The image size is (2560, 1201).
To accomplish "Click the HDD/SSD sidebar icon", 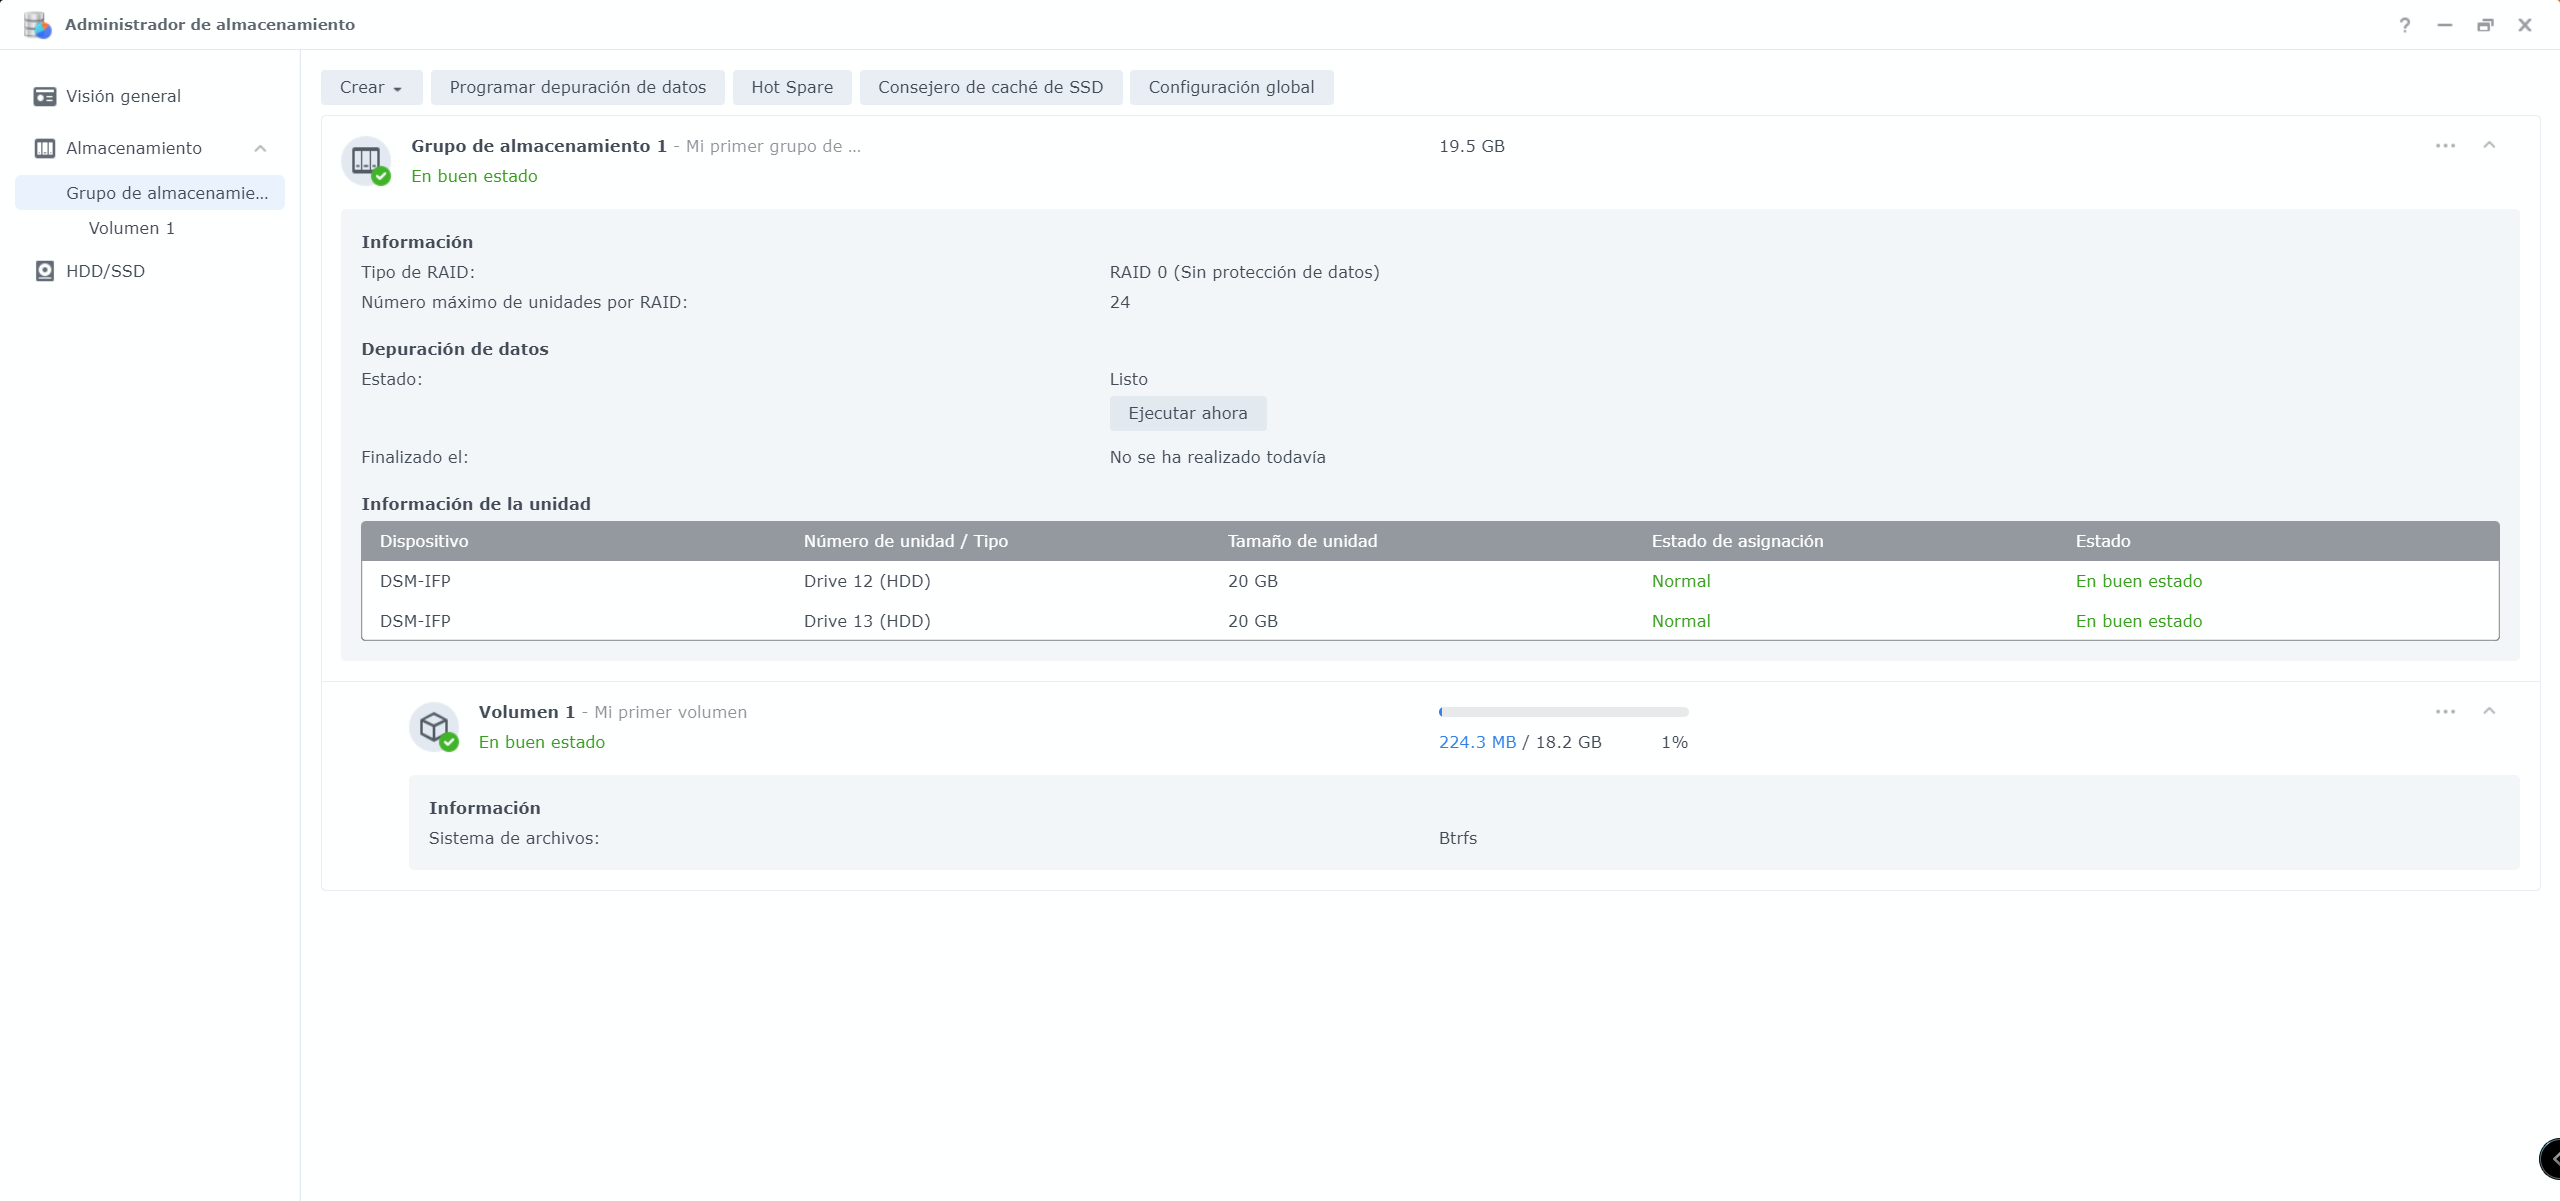I will 45,271.
